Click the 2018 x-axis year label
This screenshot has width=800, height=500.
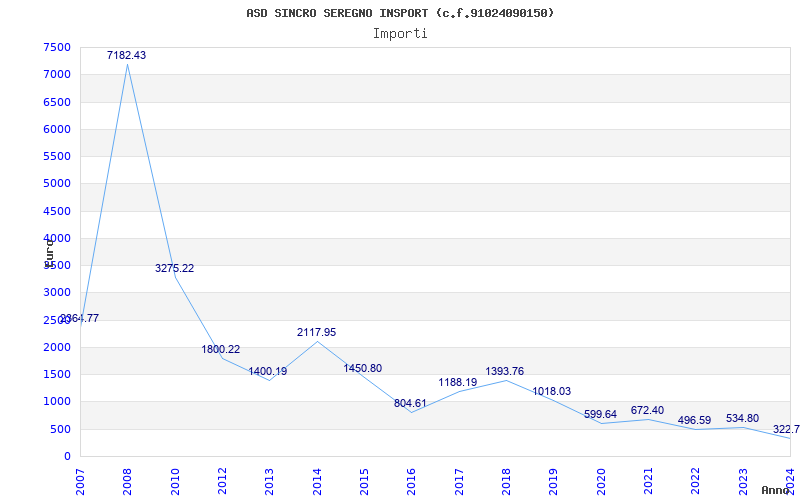506,482
